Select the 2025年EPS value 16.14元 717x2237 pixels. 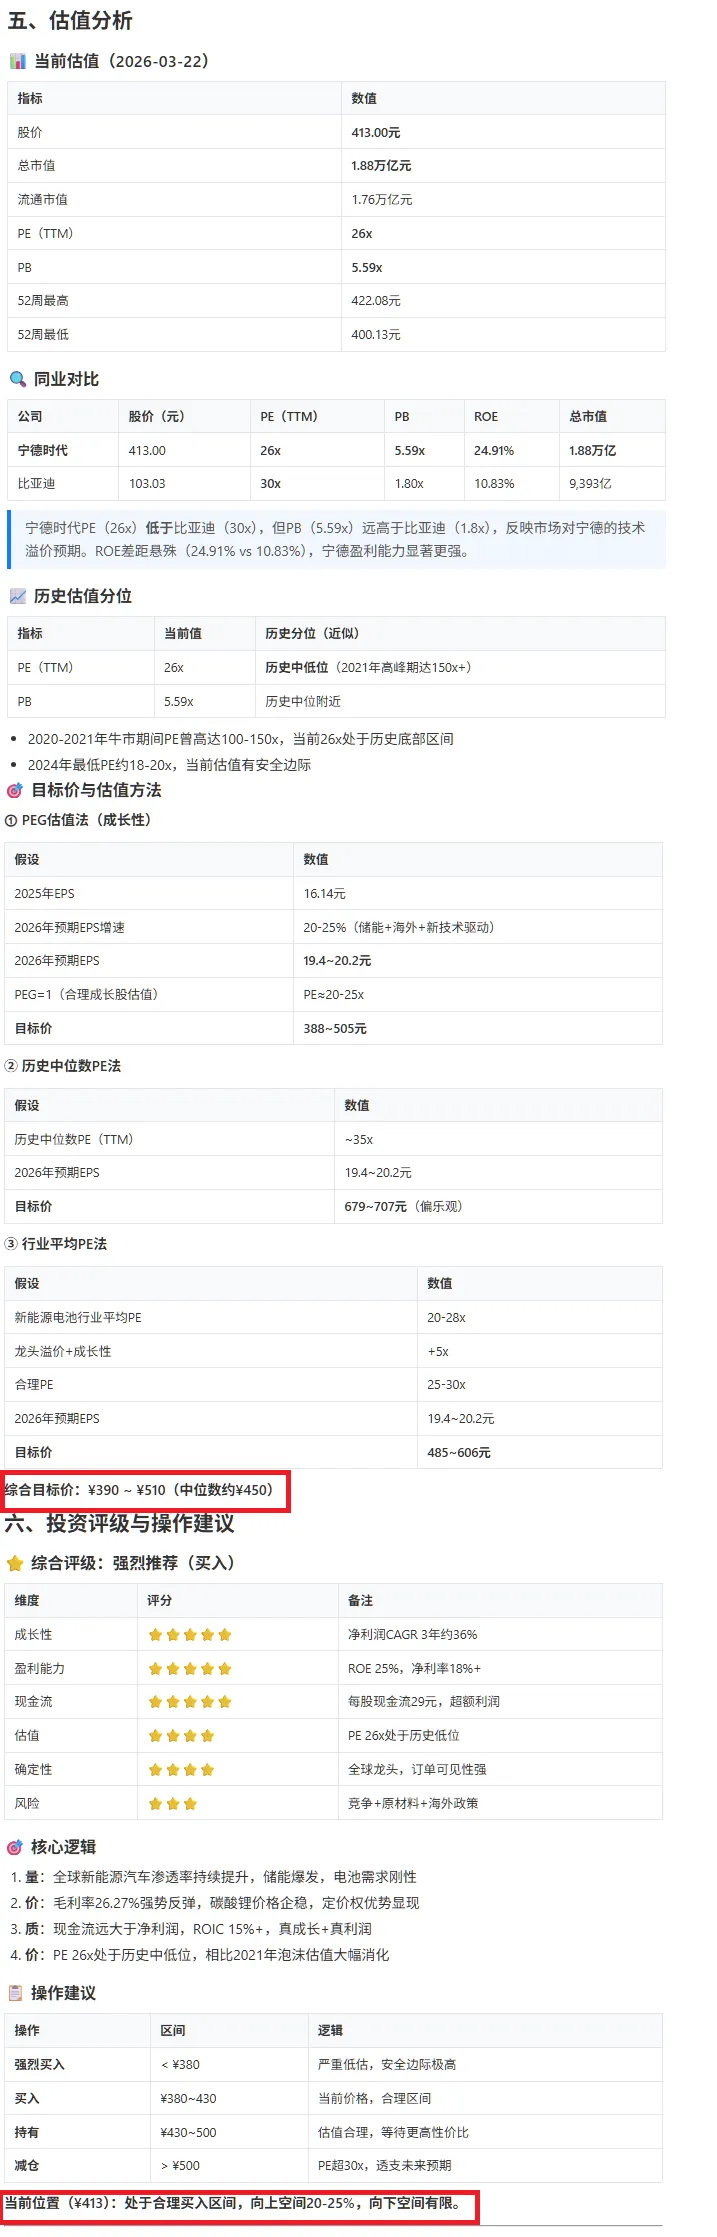(325, 894)
